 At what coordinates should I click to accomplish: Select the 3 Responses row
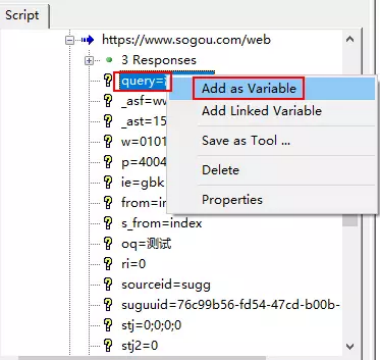[x=159, y=60]
